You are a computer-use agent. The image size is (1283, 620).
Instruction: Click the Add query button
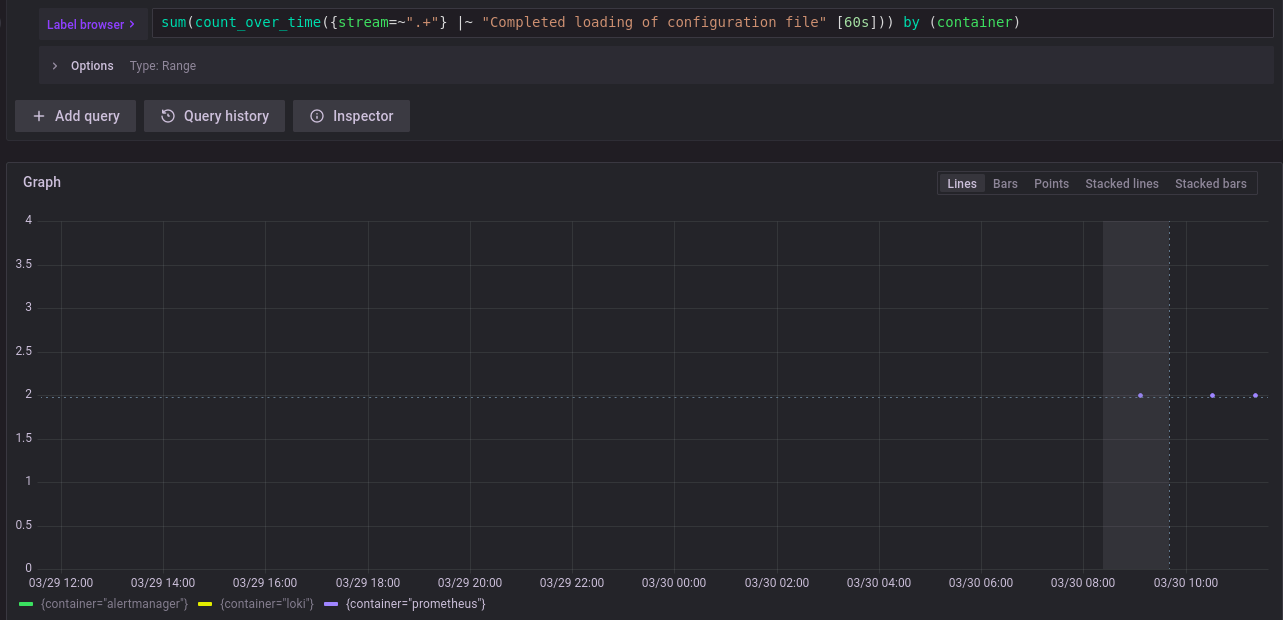75,116
